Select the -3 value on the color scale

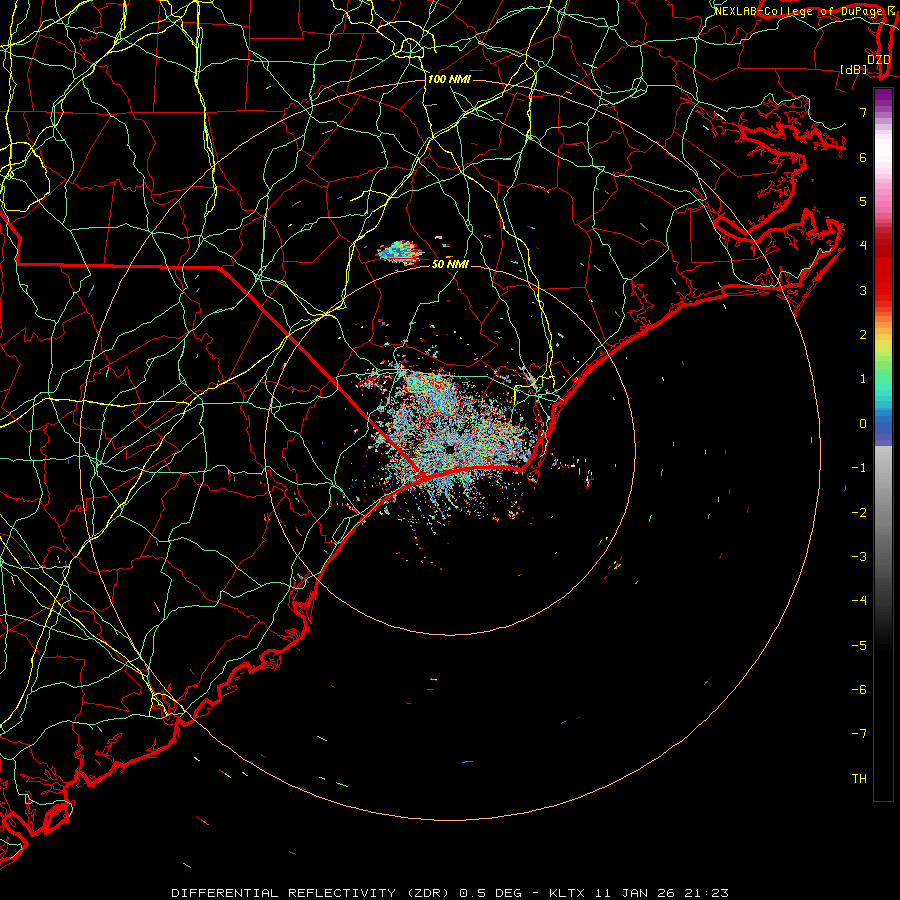(x=859, y=557)
